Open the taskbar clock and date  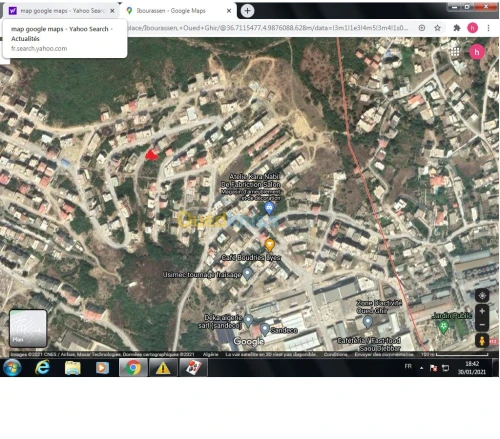coord(472,368)
